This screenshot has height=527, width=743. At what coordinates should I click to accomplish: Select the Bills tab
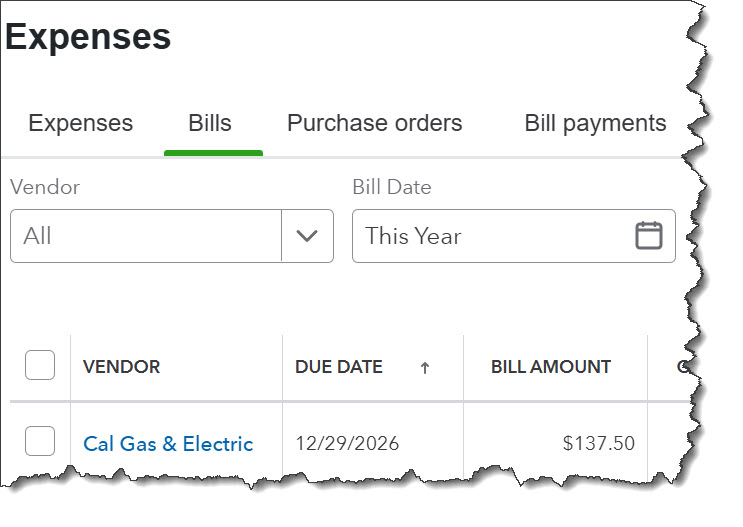point(210,123)
